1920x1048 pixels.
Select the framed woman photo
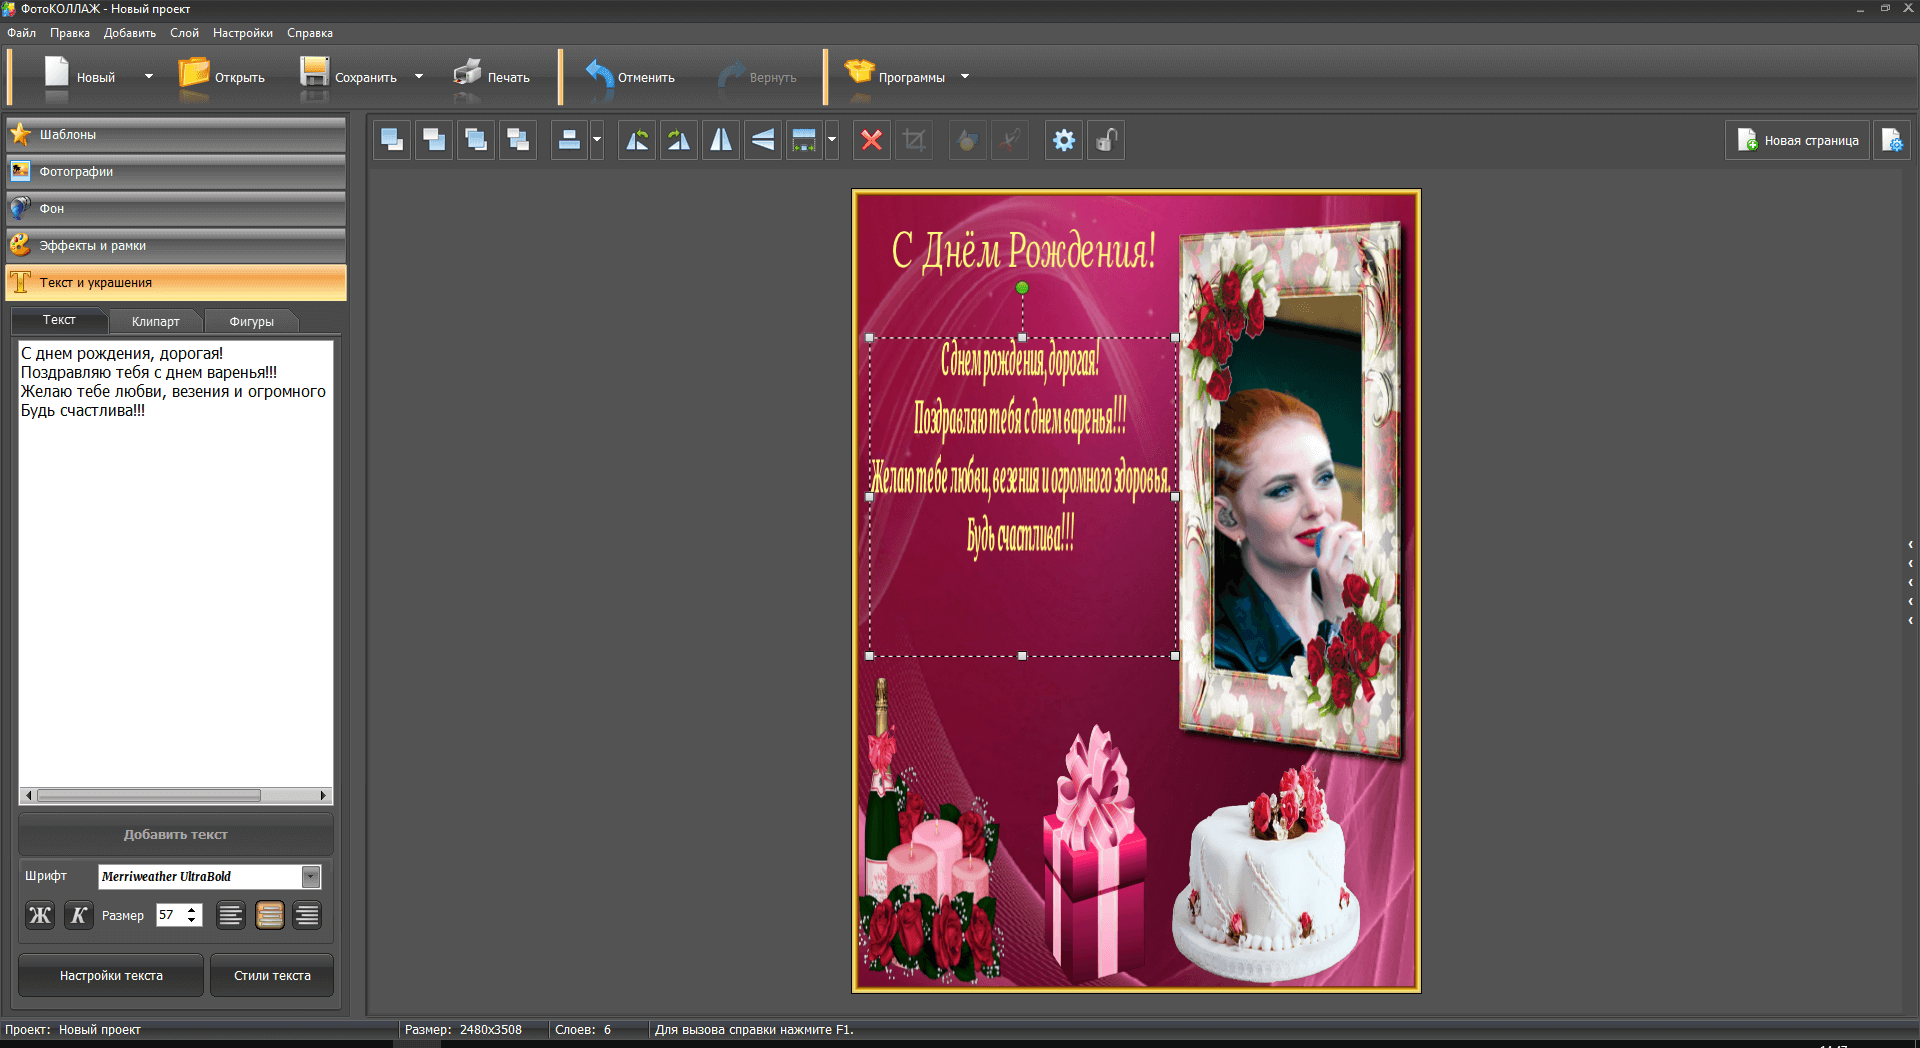(1290, 490)
